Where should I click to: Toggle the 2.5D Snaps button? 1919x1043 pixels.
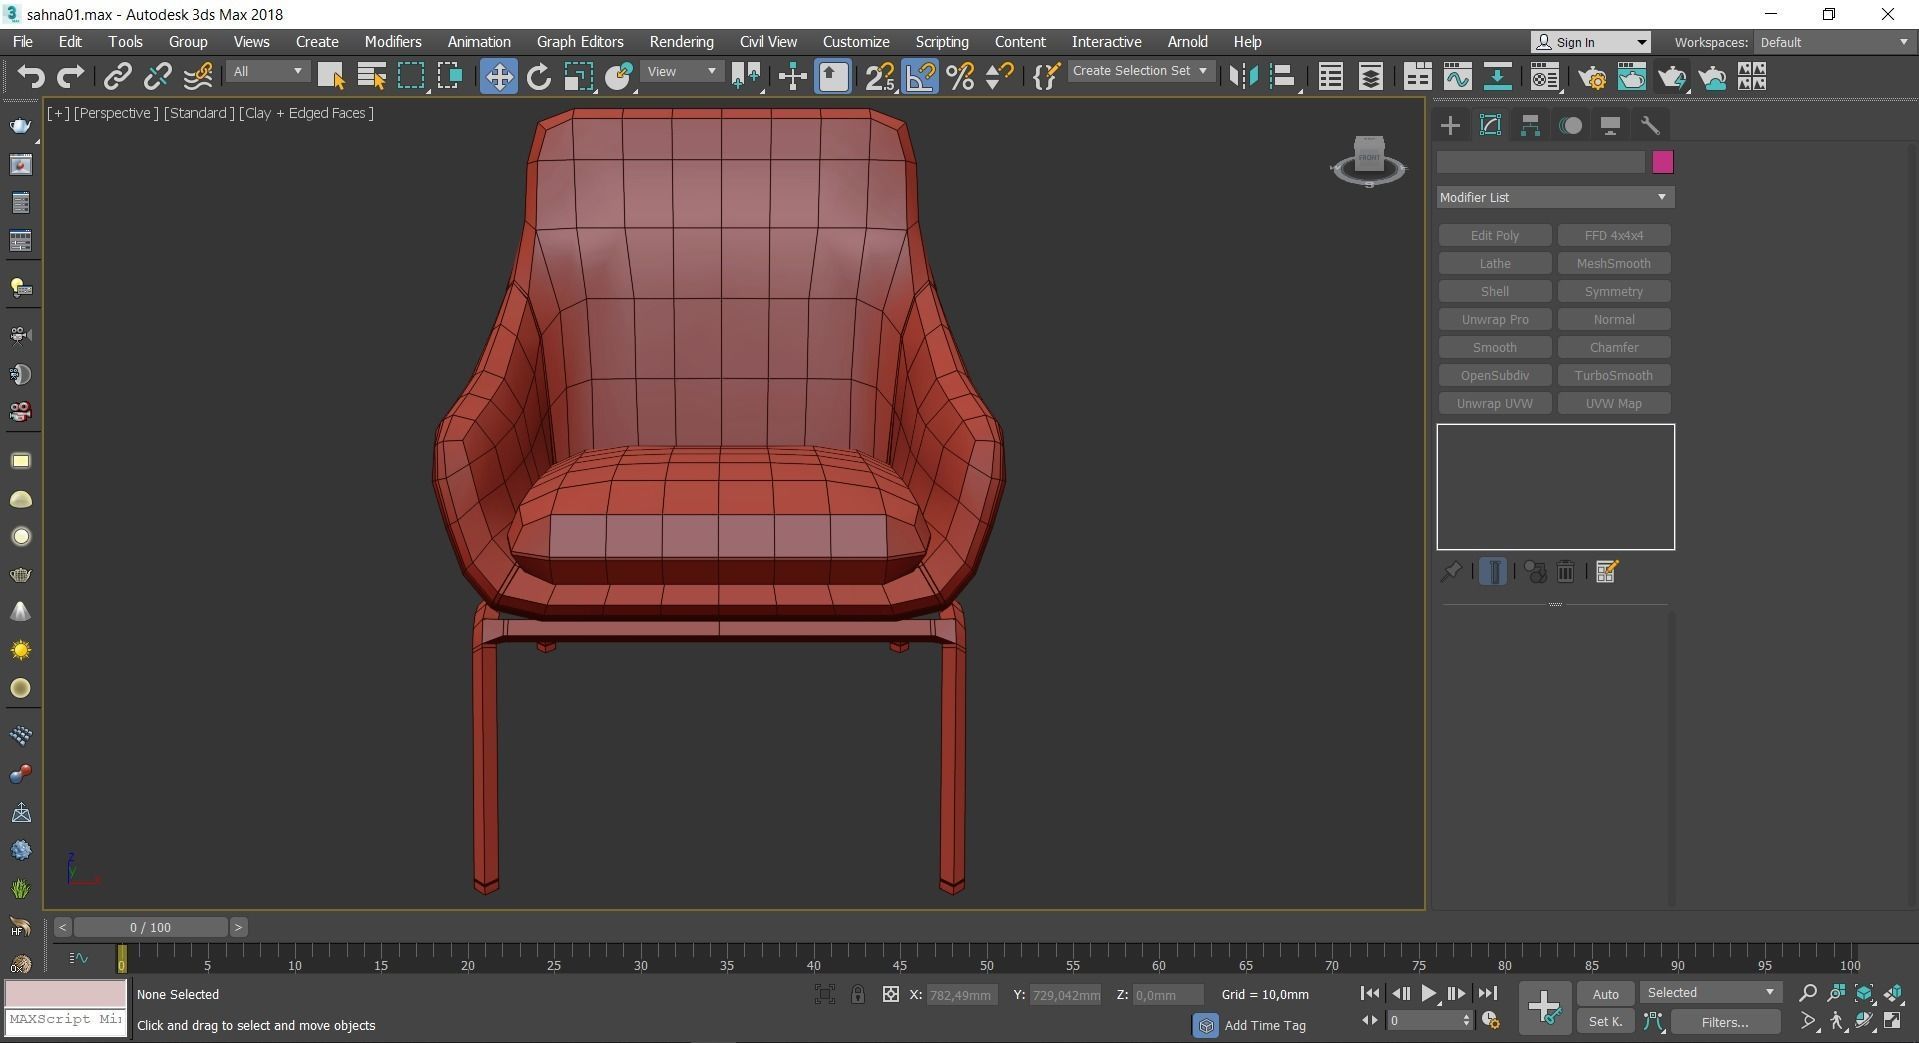pyautogui.click(x=880, y=77)
